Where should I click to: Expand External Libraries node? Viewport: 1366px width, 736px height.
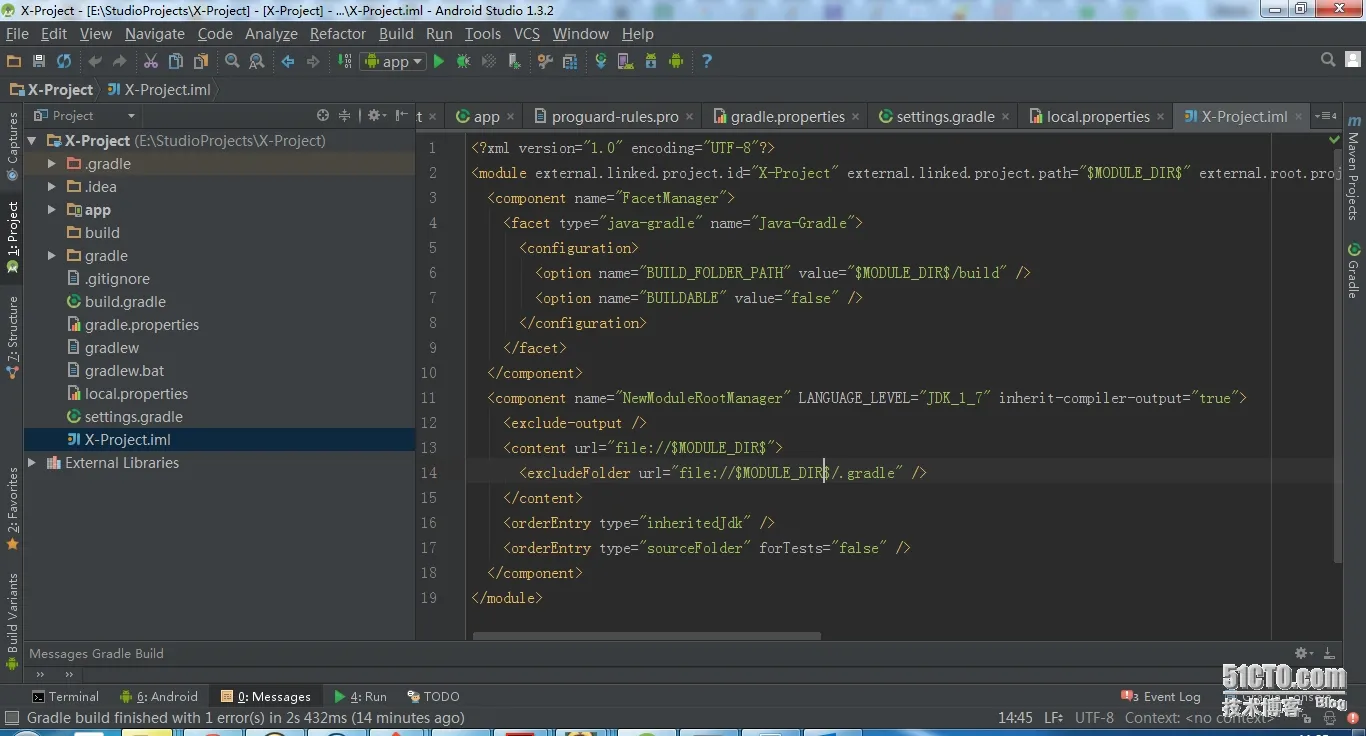point(32,463)
